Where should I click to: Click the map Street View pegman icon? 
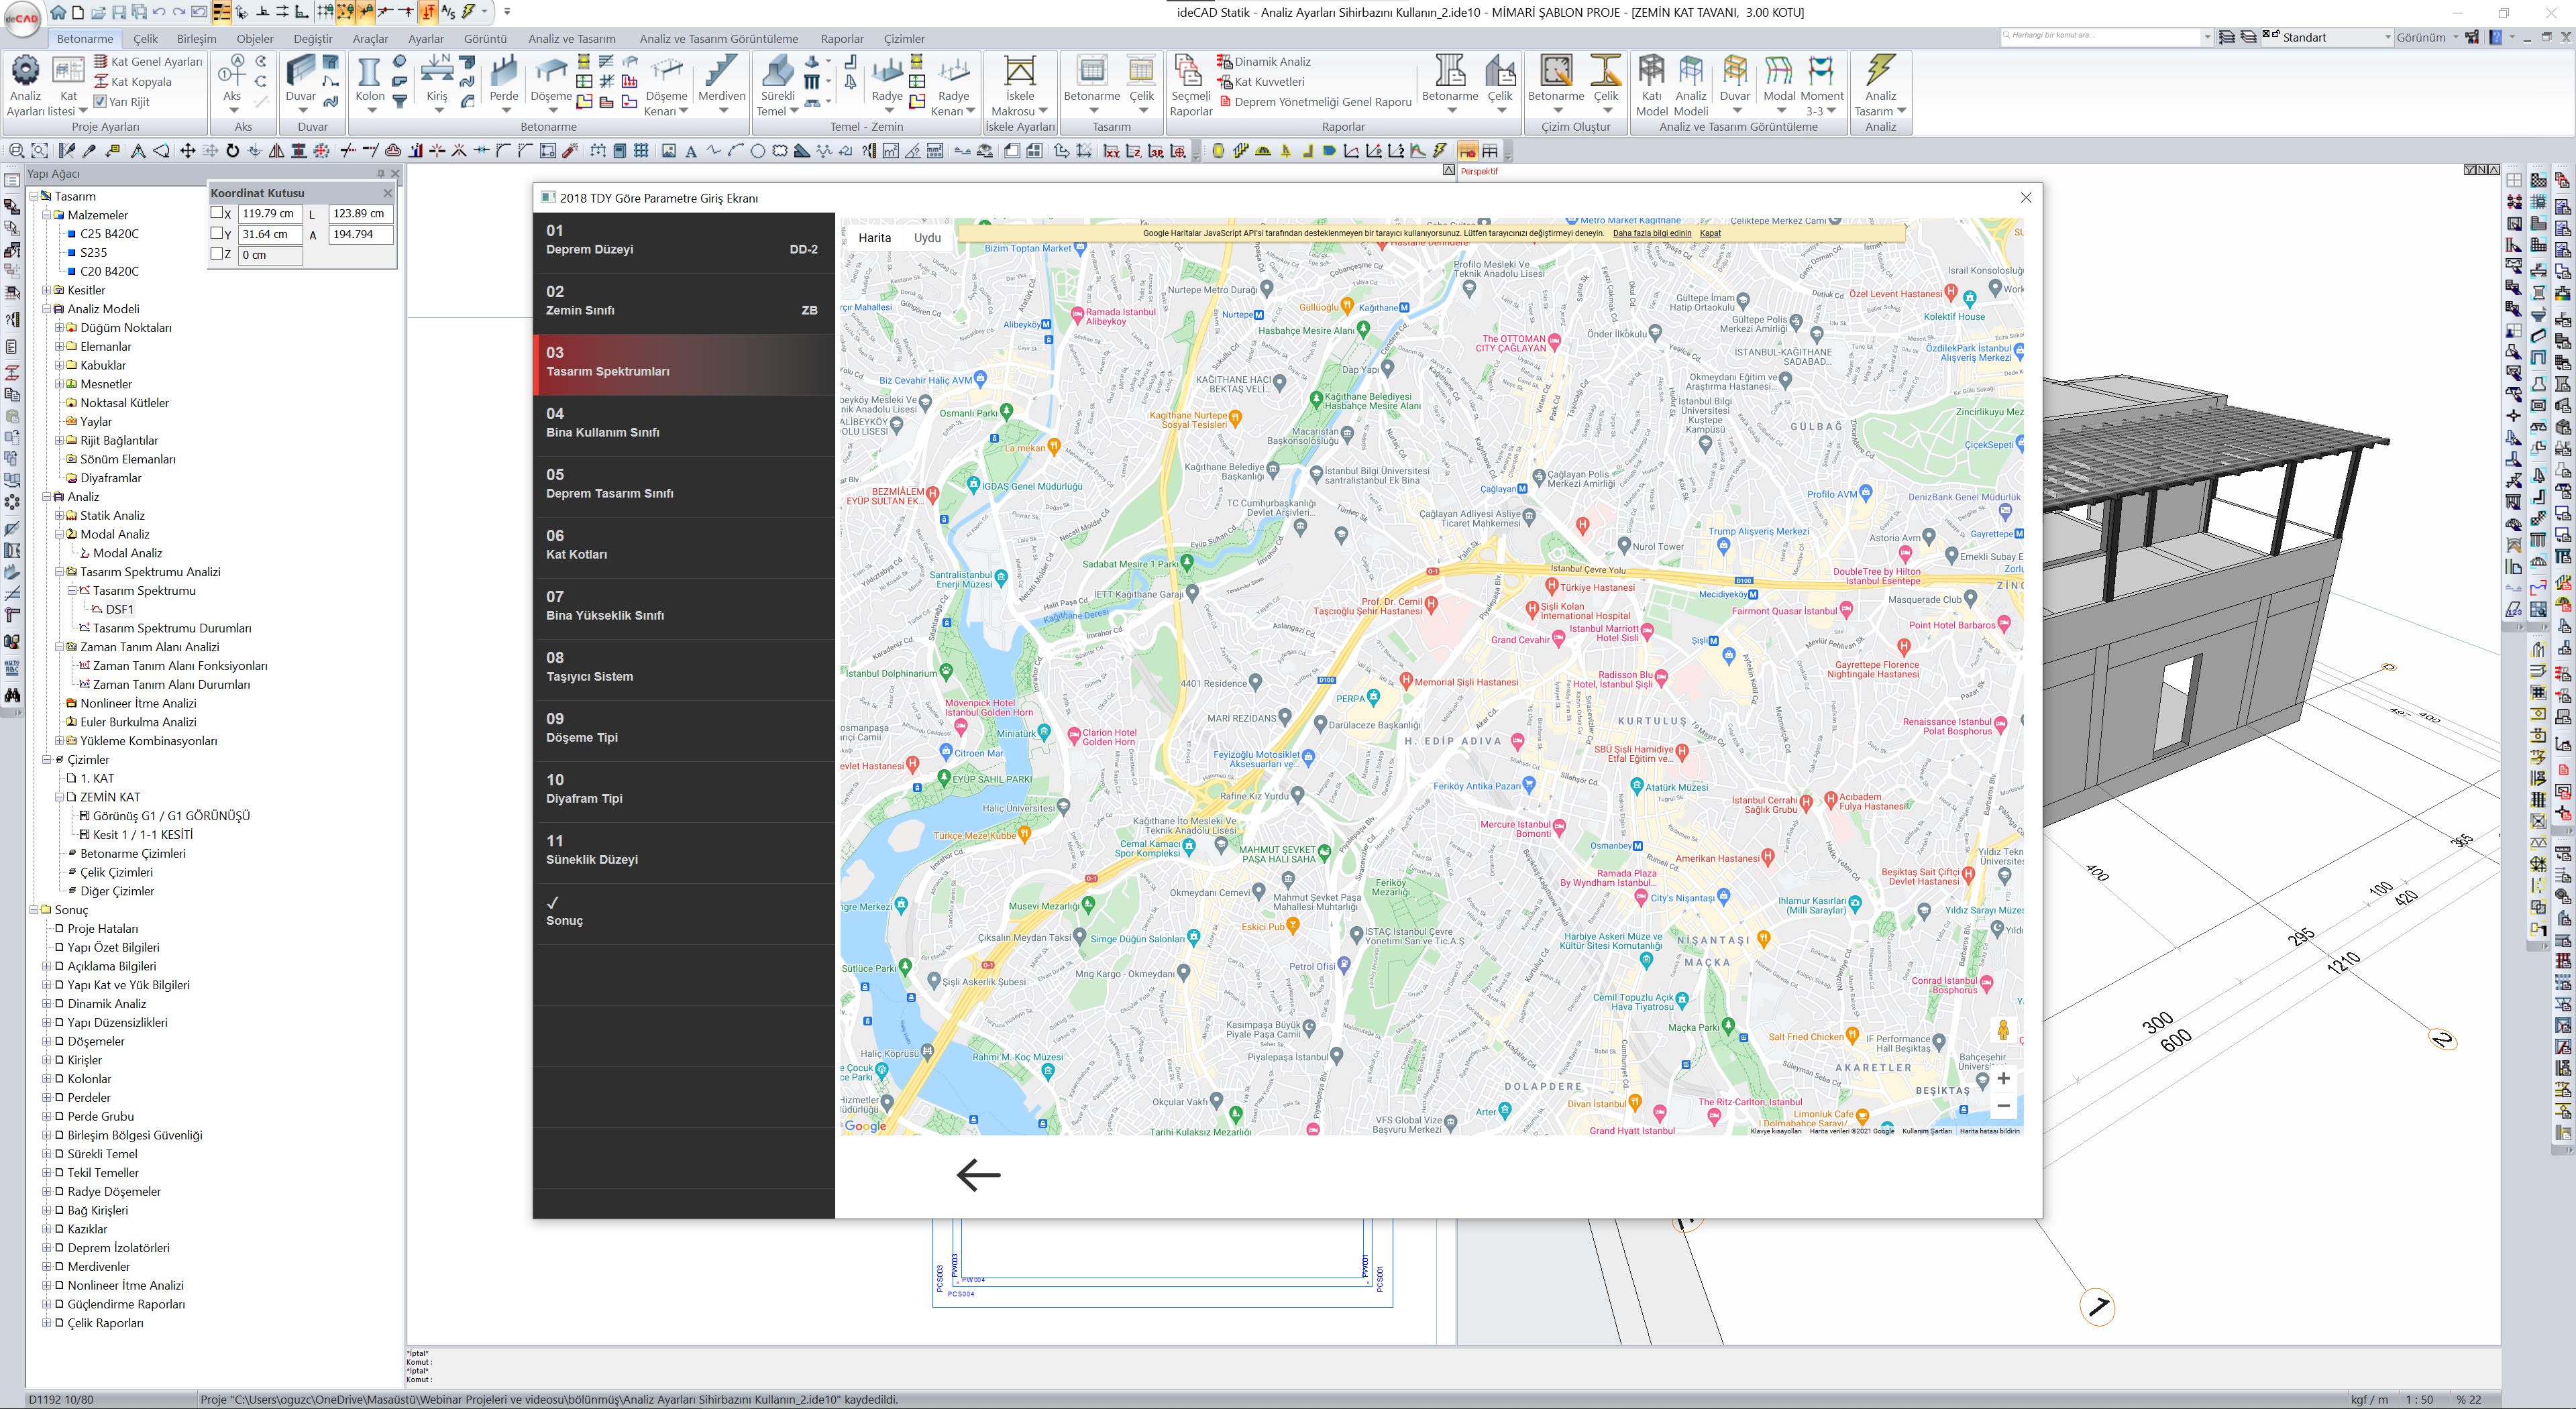pyautogui.click(x=2002, y=1030)
